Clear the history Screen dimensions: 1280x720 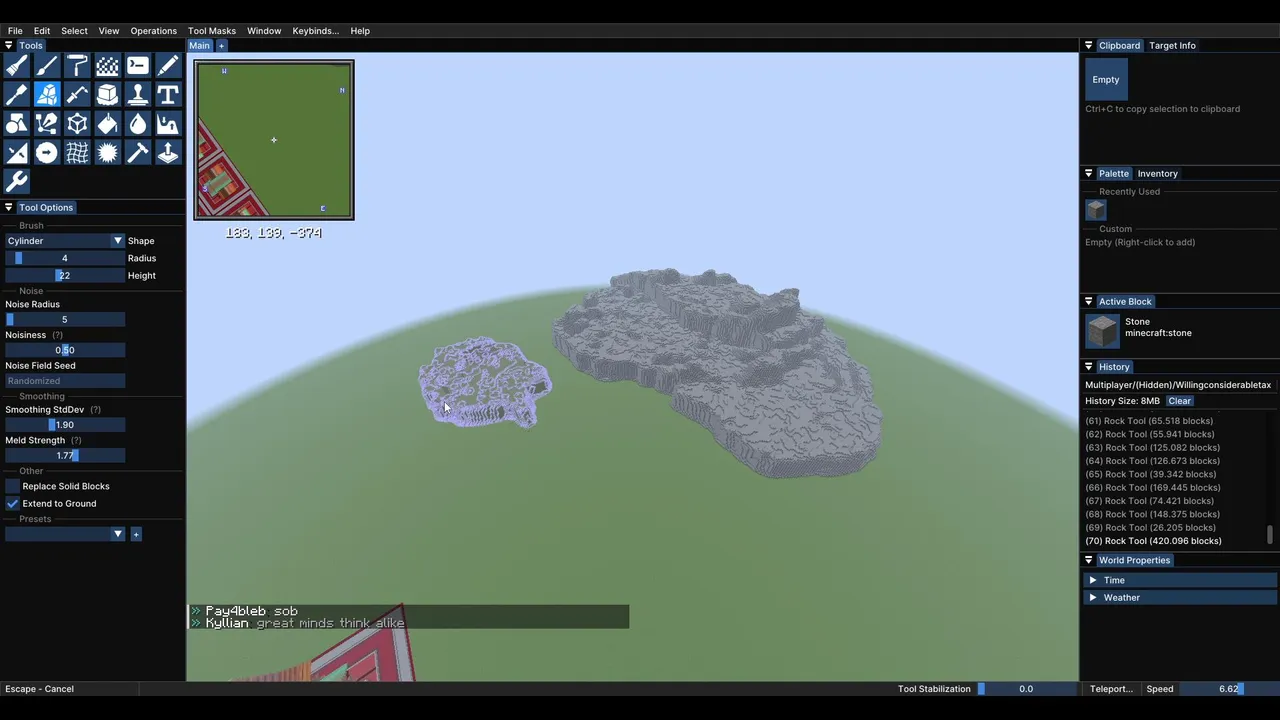coord(1180,401)
